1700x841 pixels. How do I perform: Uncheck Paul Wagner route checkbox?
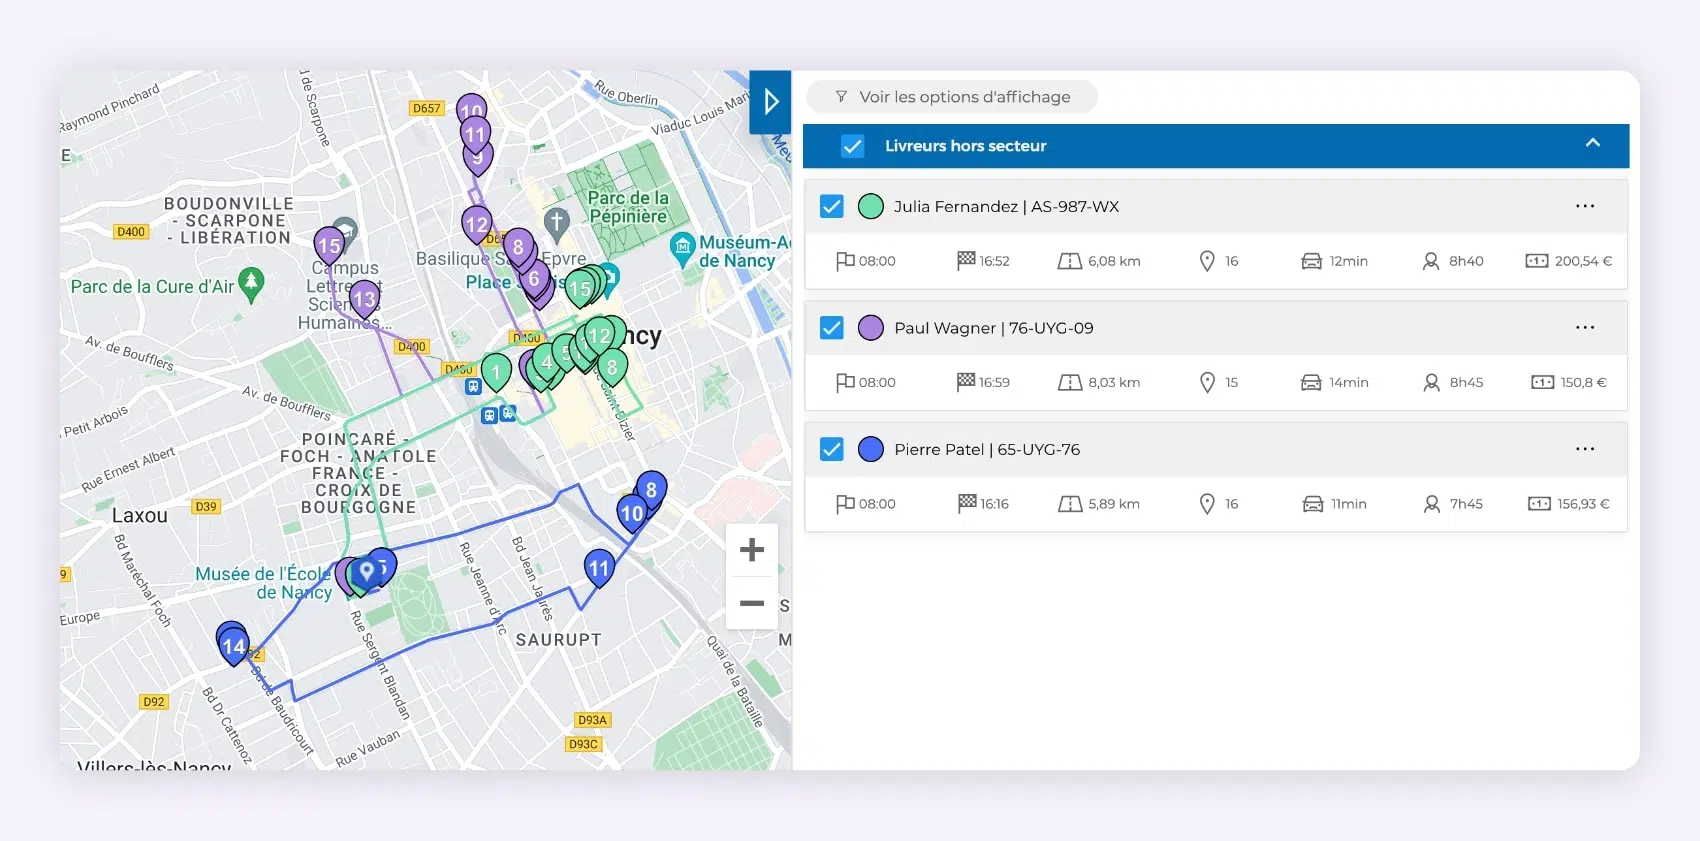pos(831,328)
